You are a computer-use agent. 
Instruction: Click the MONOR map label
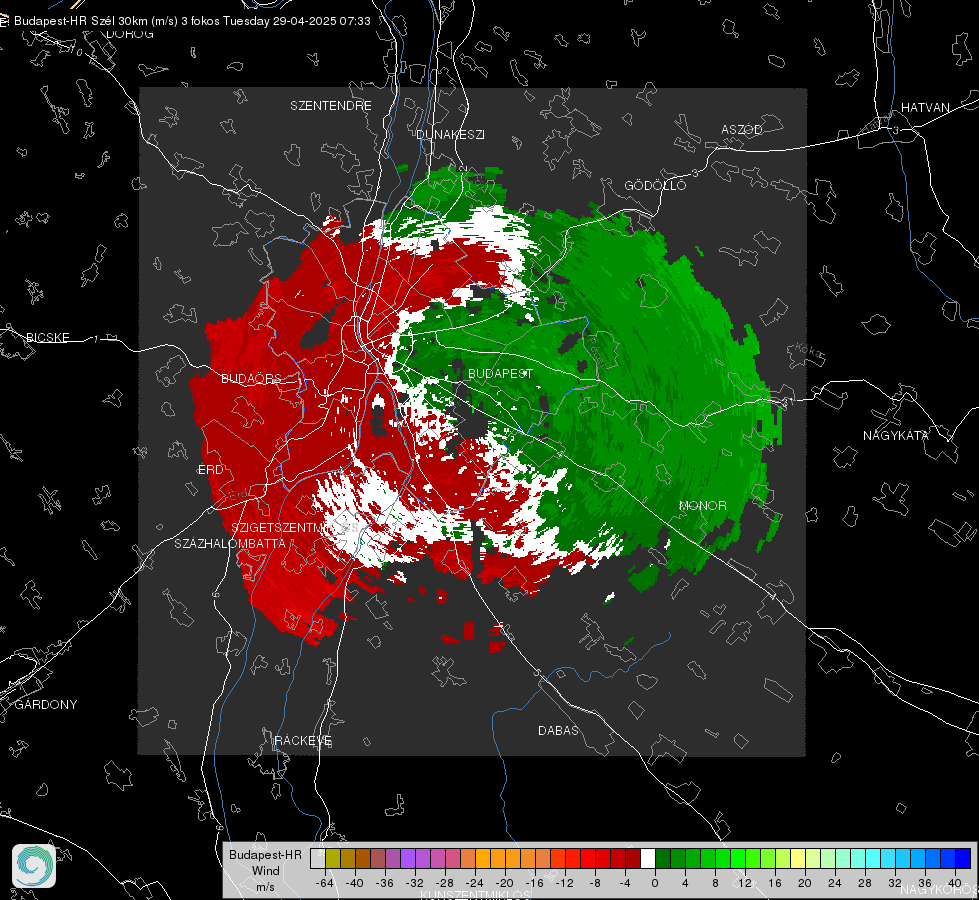click(703, 505)
